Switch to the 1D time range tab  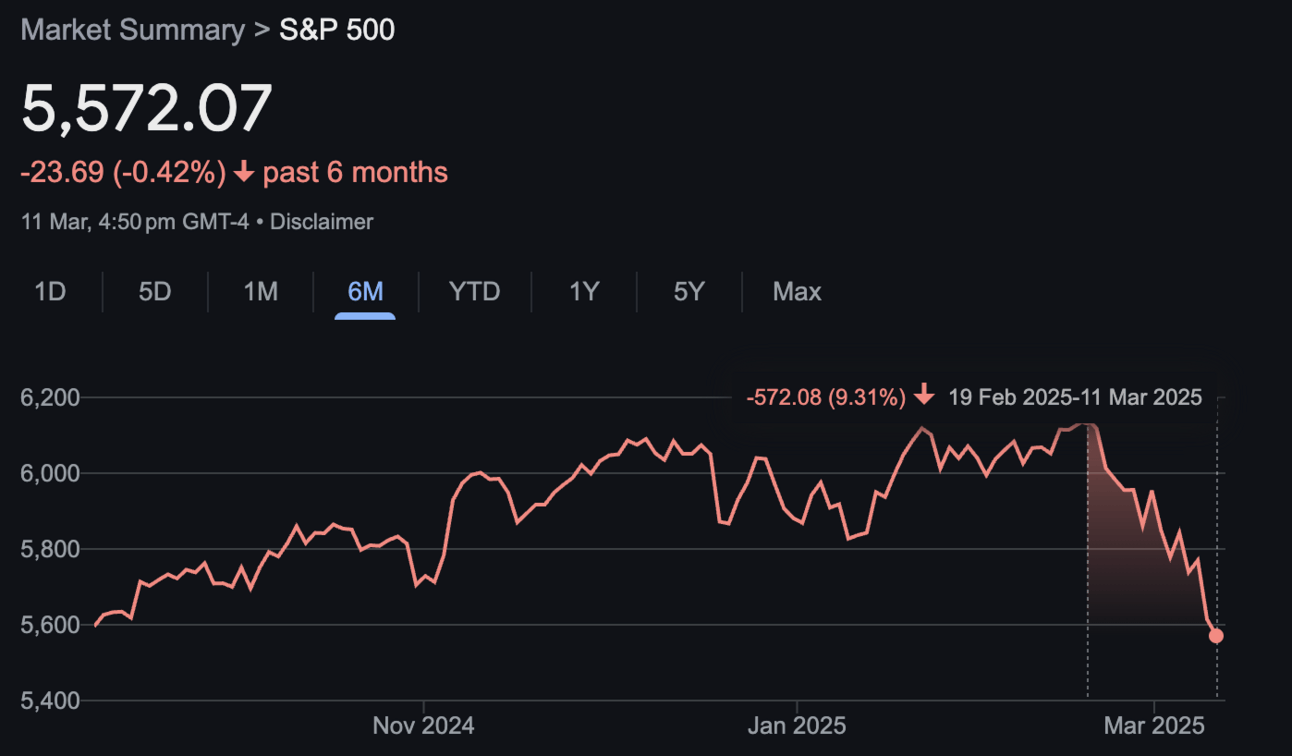(50, 292)
